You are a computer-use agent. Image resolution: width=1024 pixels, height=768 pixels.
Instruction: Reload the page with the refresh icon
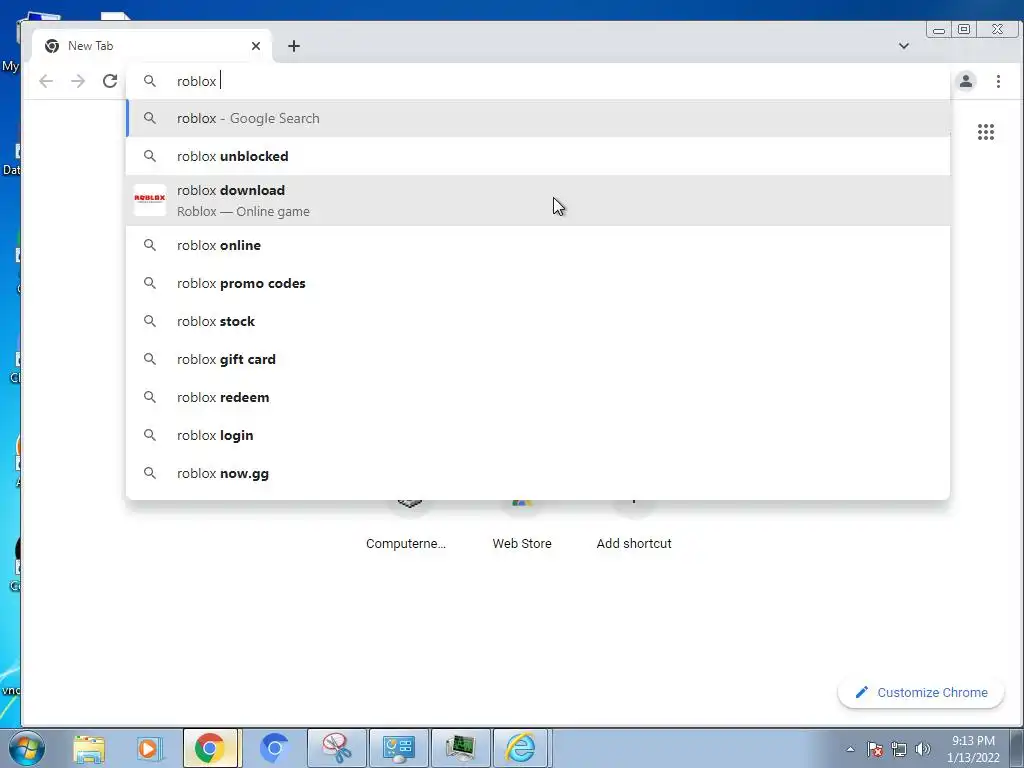coord(110,81)
